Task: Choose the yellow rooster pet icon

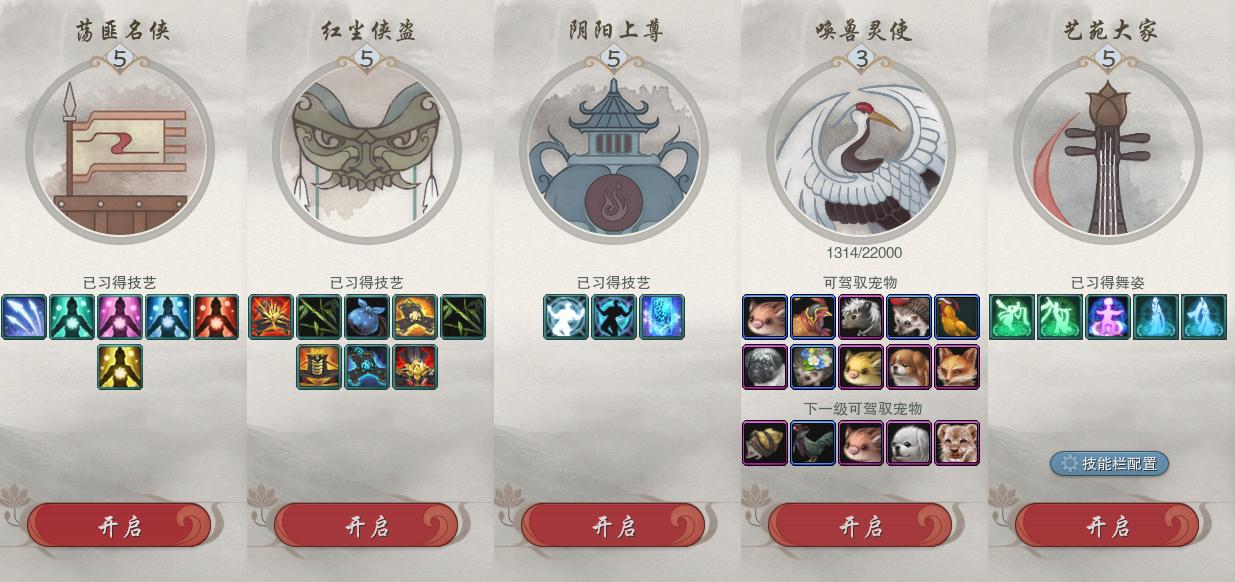Action: [x=957, y=317]
